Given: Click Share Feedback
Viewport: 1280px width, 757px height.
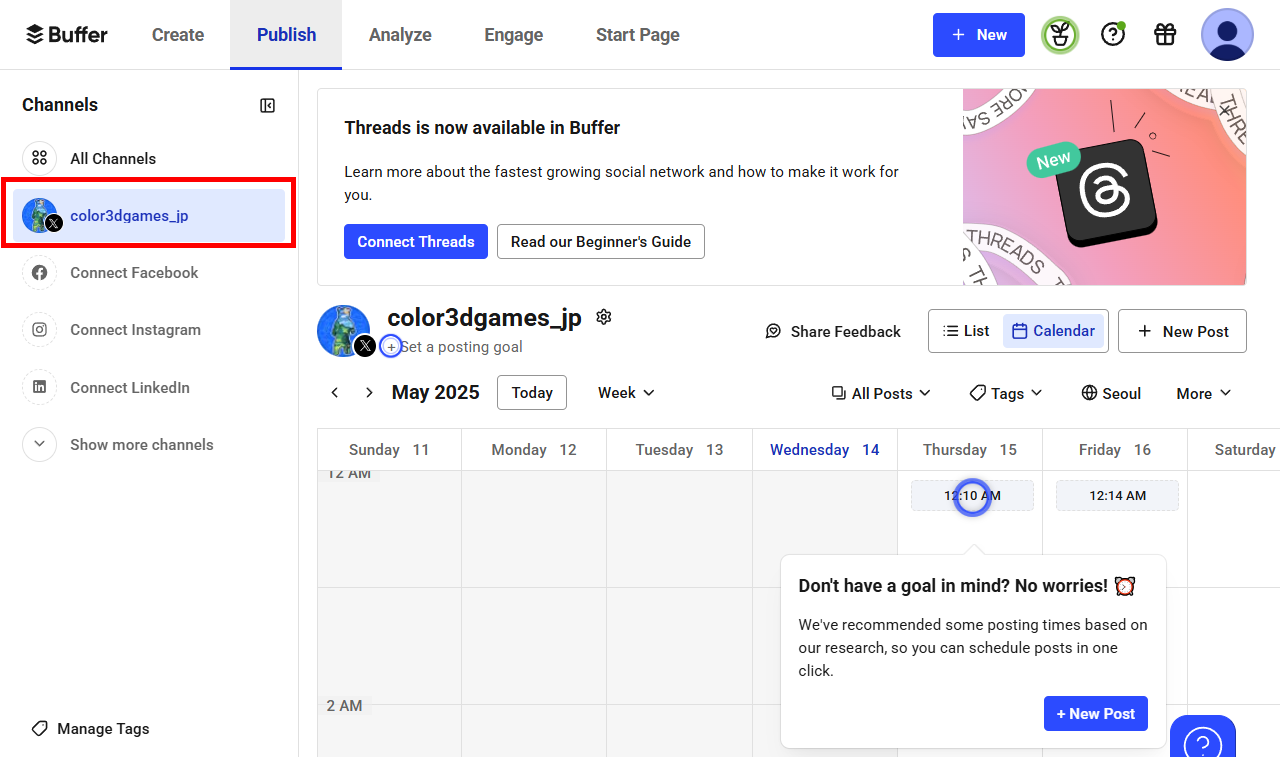Looking at the screenshot, I should point(833,331).
